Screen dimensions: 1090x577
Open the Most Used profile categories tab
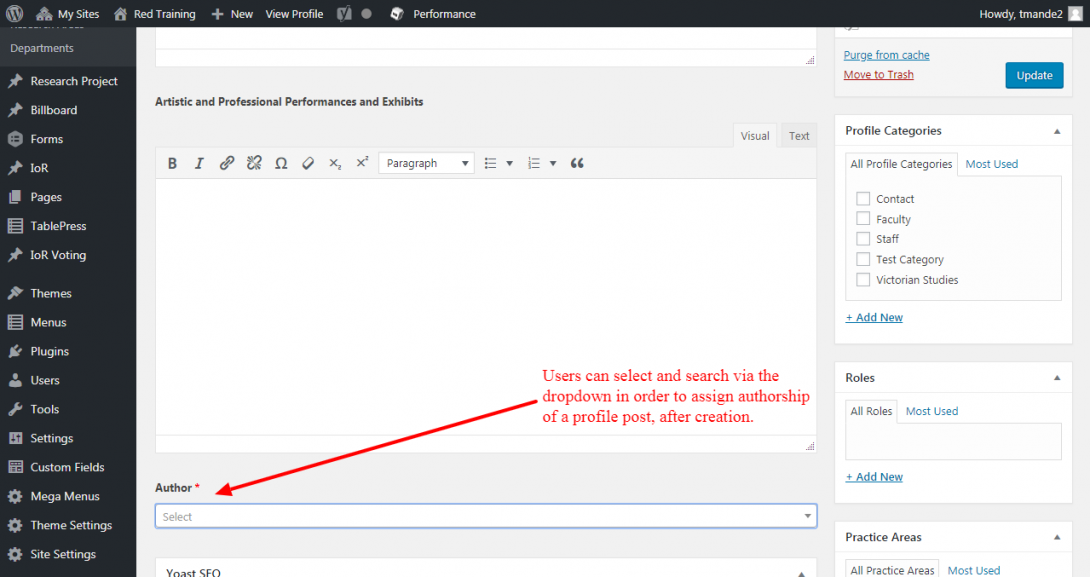click(991, 163)
